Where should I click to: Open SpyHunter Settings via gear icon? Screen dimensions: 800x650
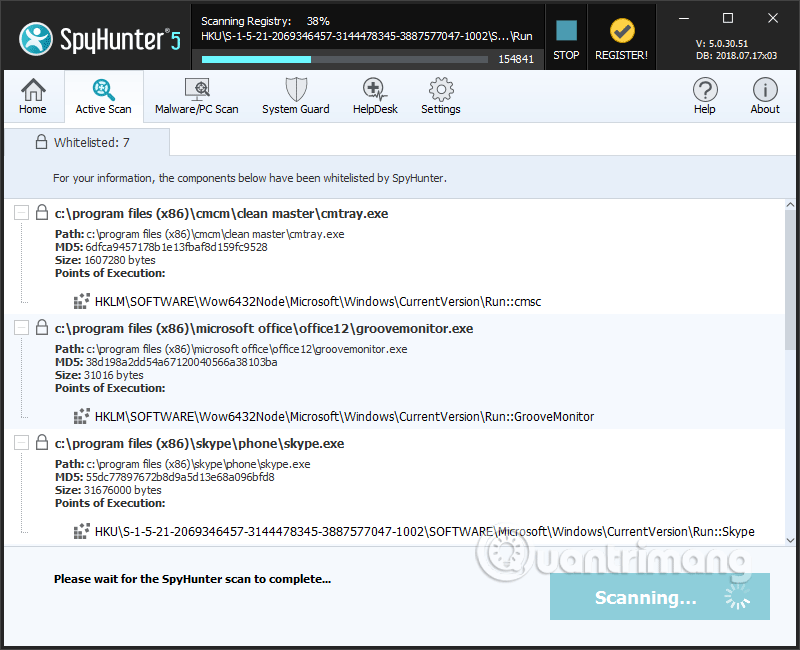pos(440,88)
